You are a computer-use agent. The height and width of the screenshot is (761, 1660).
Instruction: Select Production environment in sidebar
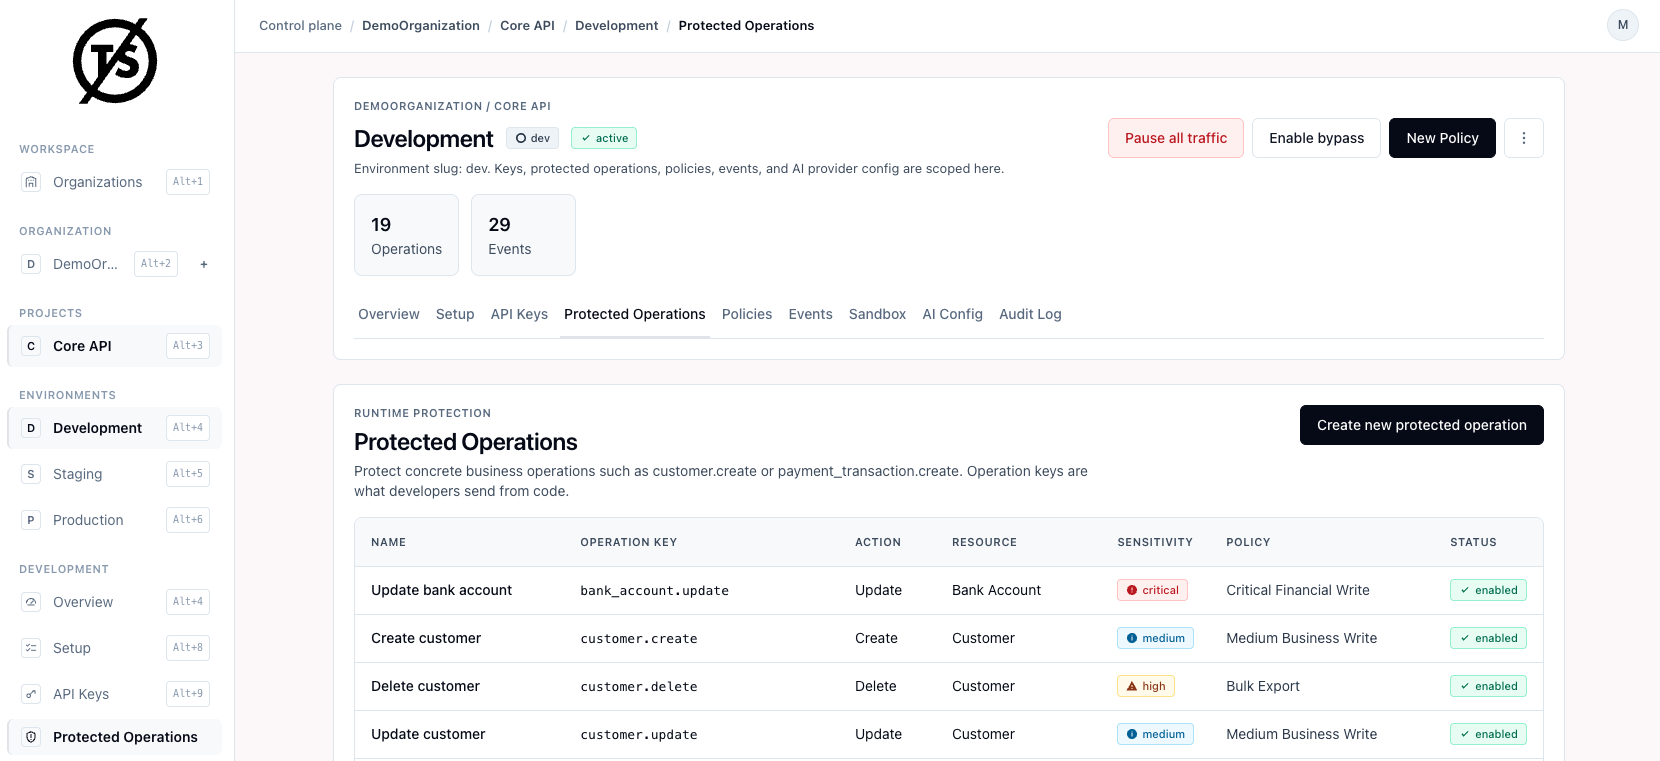click(x=114, y=520)
